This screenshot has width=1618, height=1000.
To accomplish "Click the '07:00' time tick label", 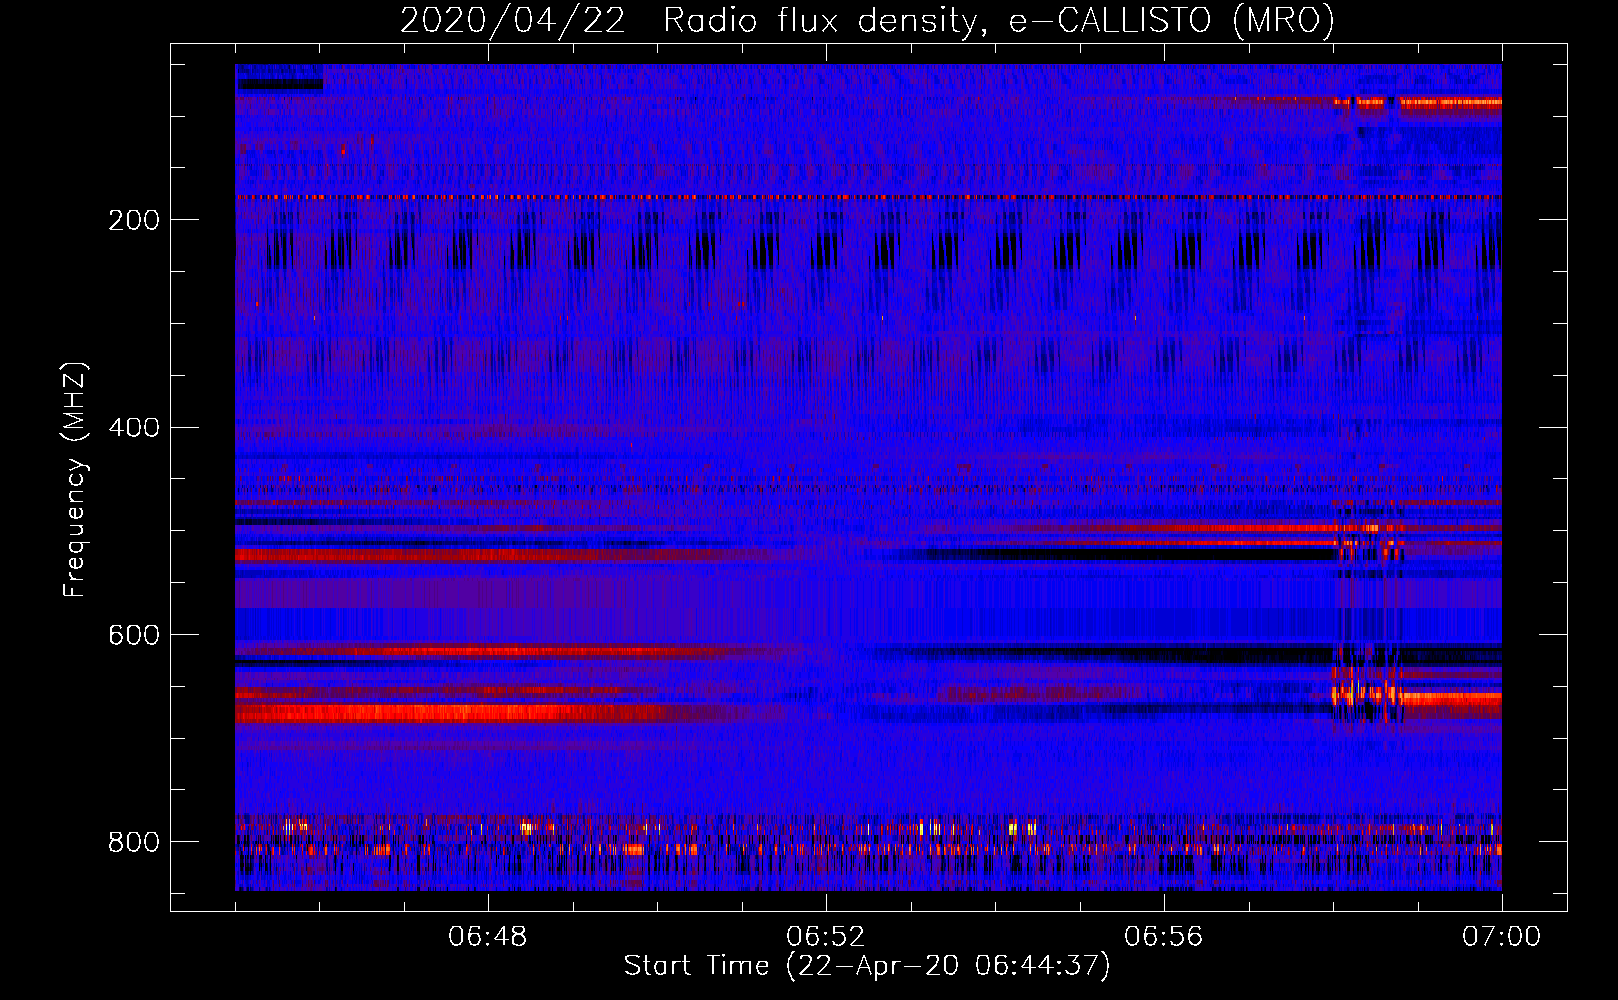I will coord(1501,936).
